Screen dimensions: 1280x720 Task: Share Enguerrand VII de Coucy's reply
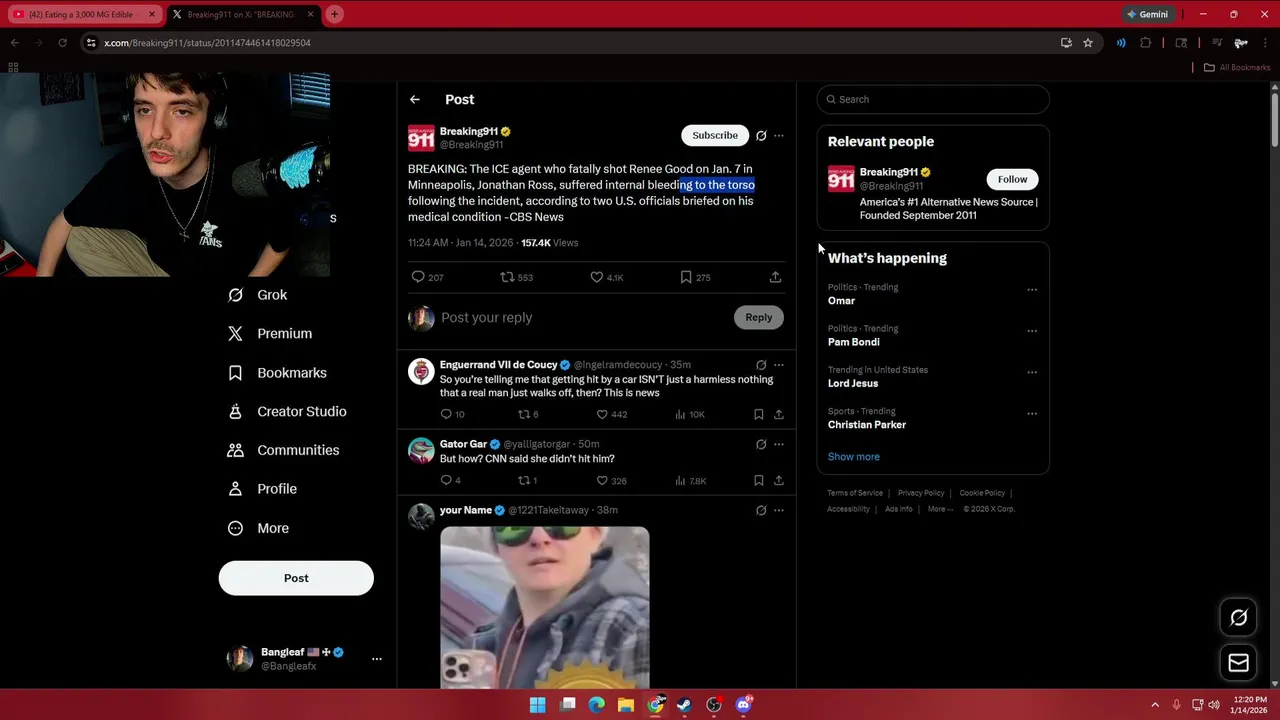coord(779,414)
